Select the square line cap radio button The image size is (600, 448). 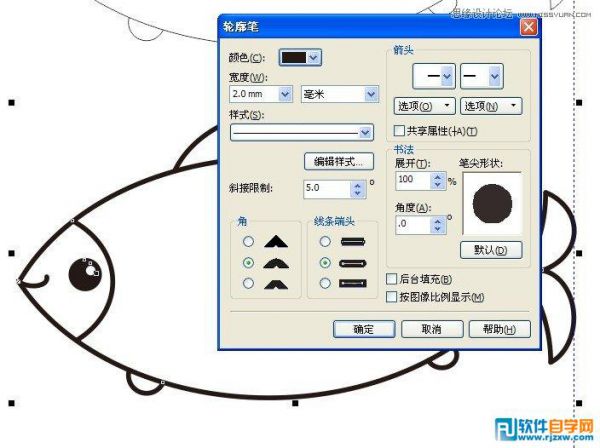325,283
